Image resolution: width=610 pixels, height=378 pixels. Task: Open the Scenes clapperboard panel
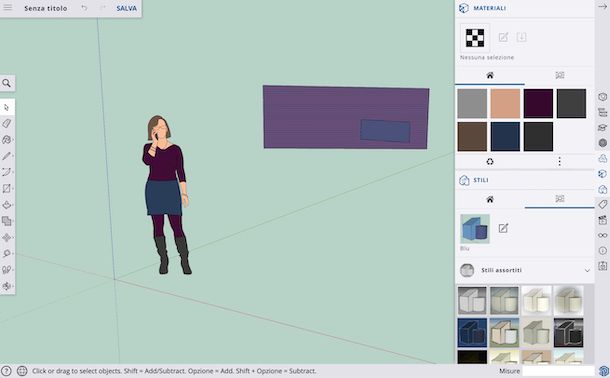pos(603,220)
